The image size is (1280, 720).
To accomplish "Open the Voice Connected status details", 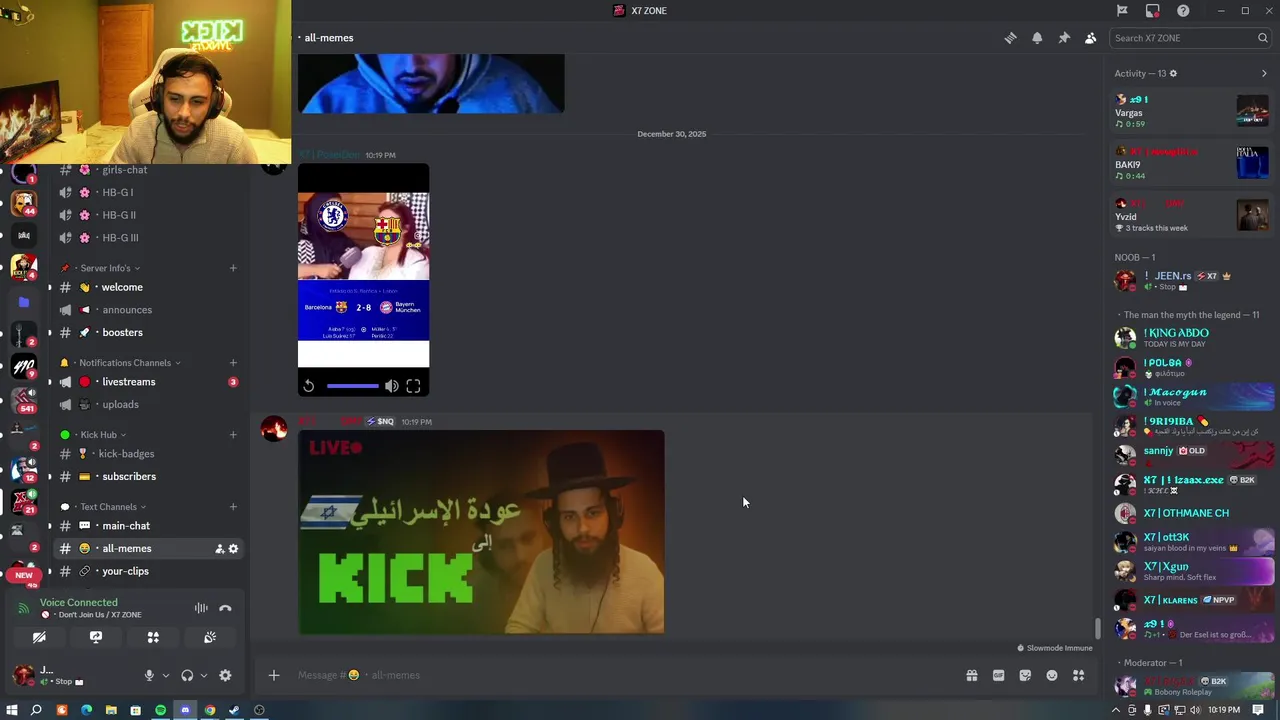I will pos(79,603).
